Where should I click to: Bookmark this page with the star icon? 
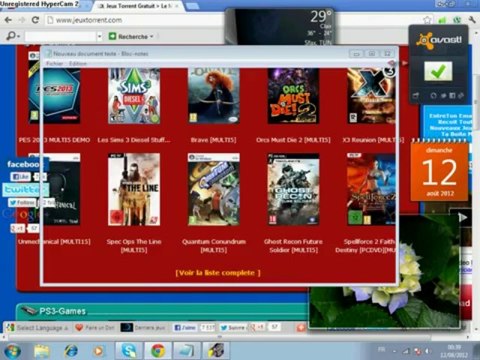pyautogui.click(x=427, y=20)
